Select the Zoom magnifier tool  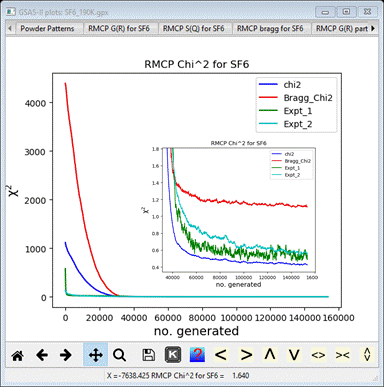coord(119,355)
